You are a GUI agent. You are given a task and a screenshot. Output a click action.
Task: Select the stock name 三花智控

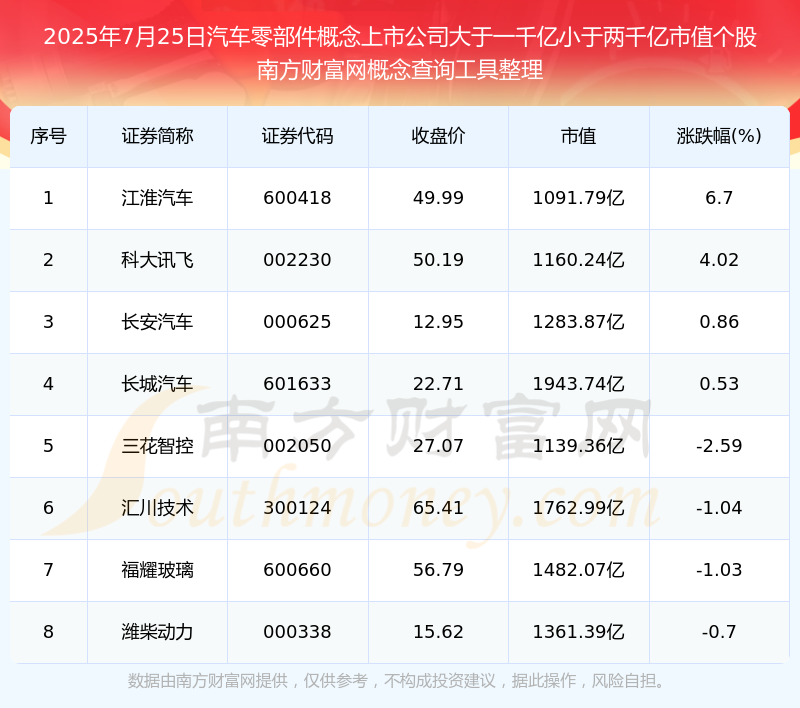[x=157, y=446]
